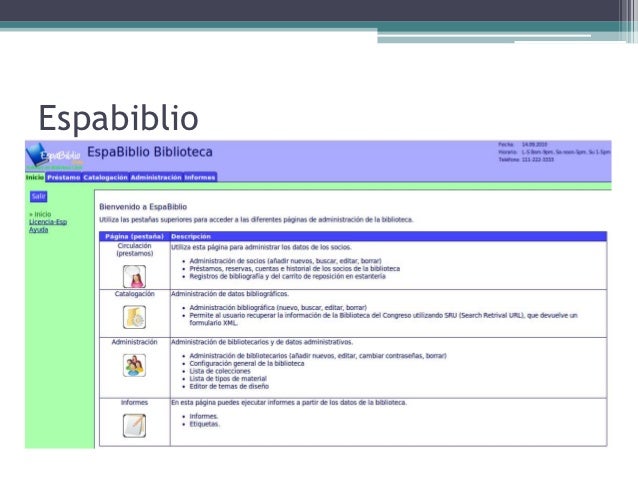
Task: Click 'Registros de bibliografía' bullet text
Action: click(287, 276)
